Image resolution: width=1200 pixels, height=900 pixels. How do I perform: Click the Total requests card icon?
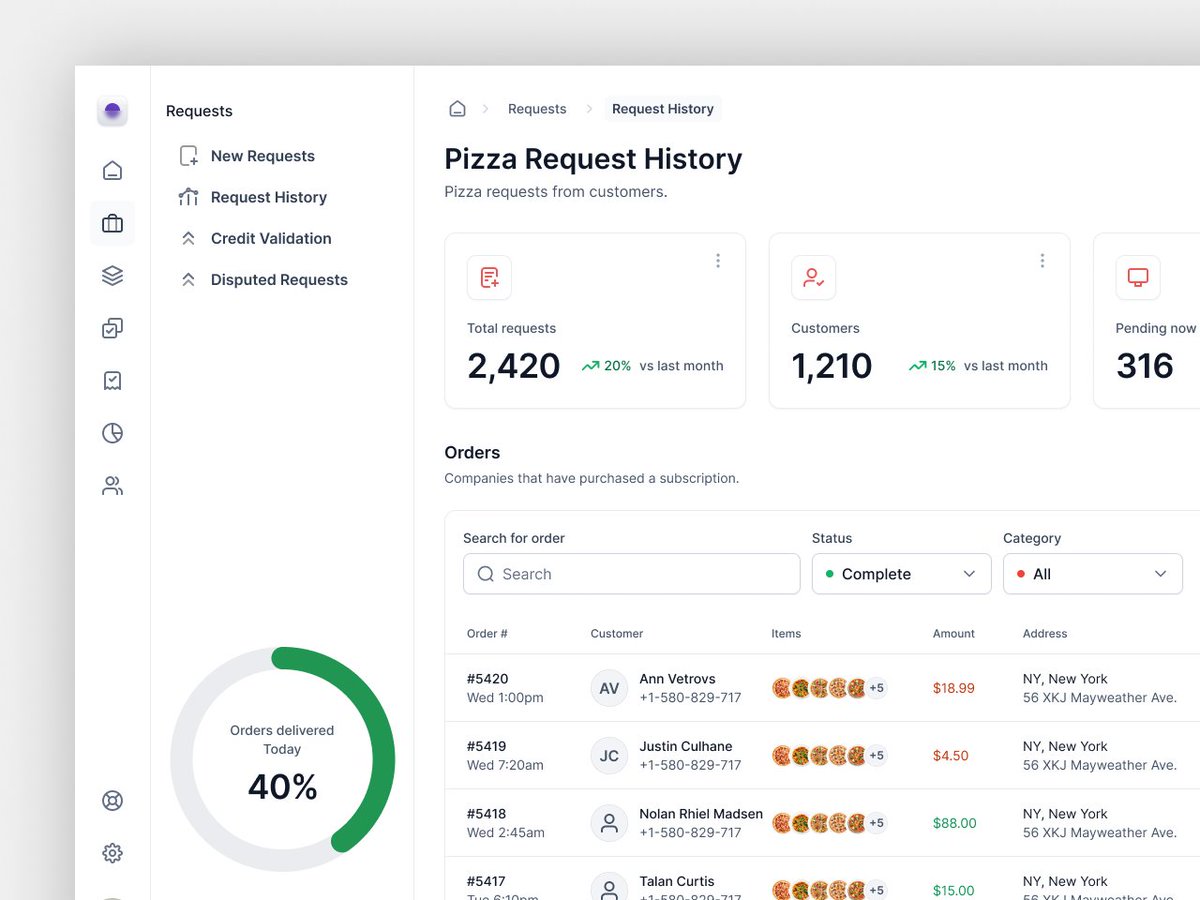coord(489,278)
